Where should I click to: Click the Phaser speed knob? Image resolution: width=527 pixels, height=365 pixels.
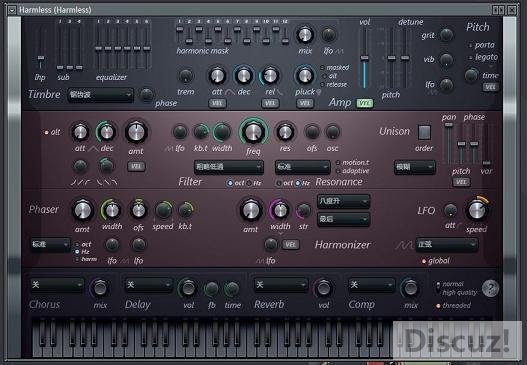pos(163,210)
